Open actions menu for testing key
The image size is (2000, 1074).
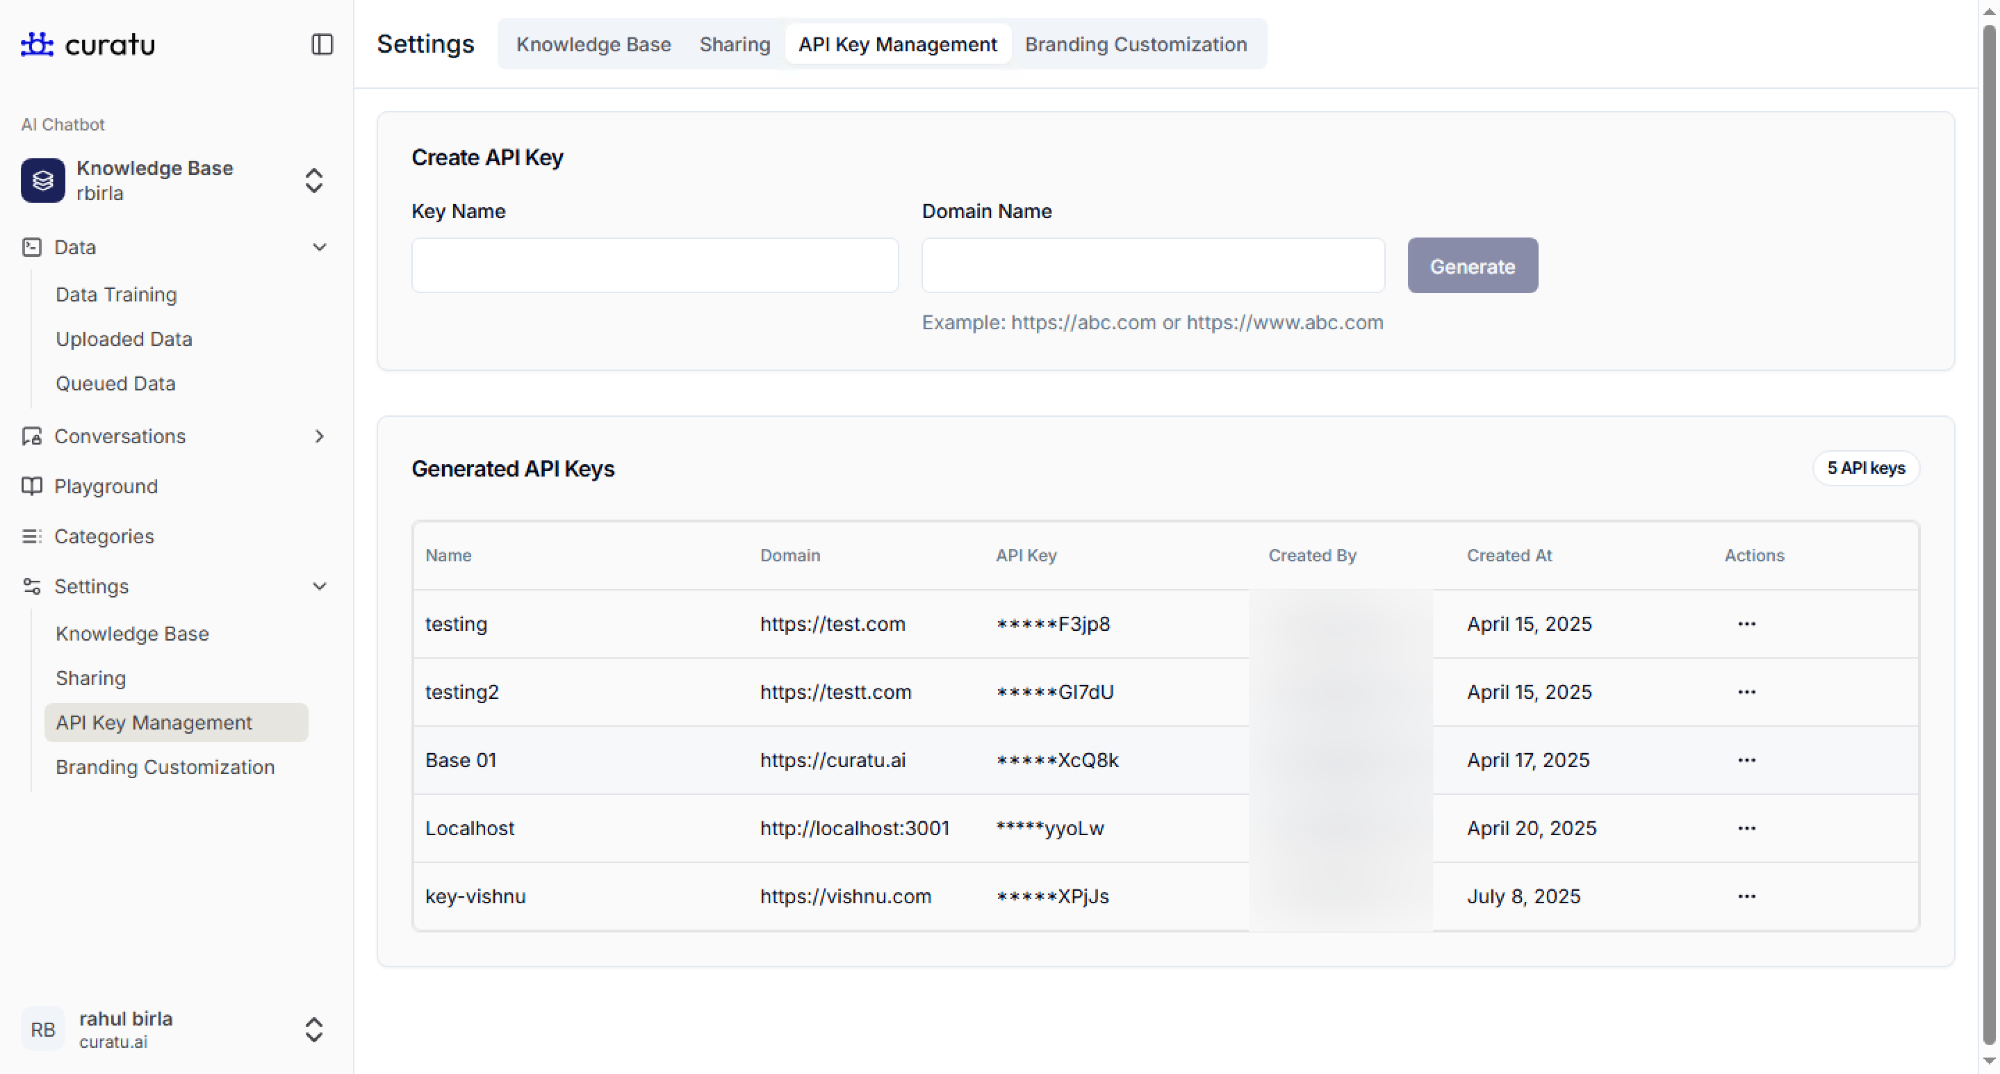1746,624
